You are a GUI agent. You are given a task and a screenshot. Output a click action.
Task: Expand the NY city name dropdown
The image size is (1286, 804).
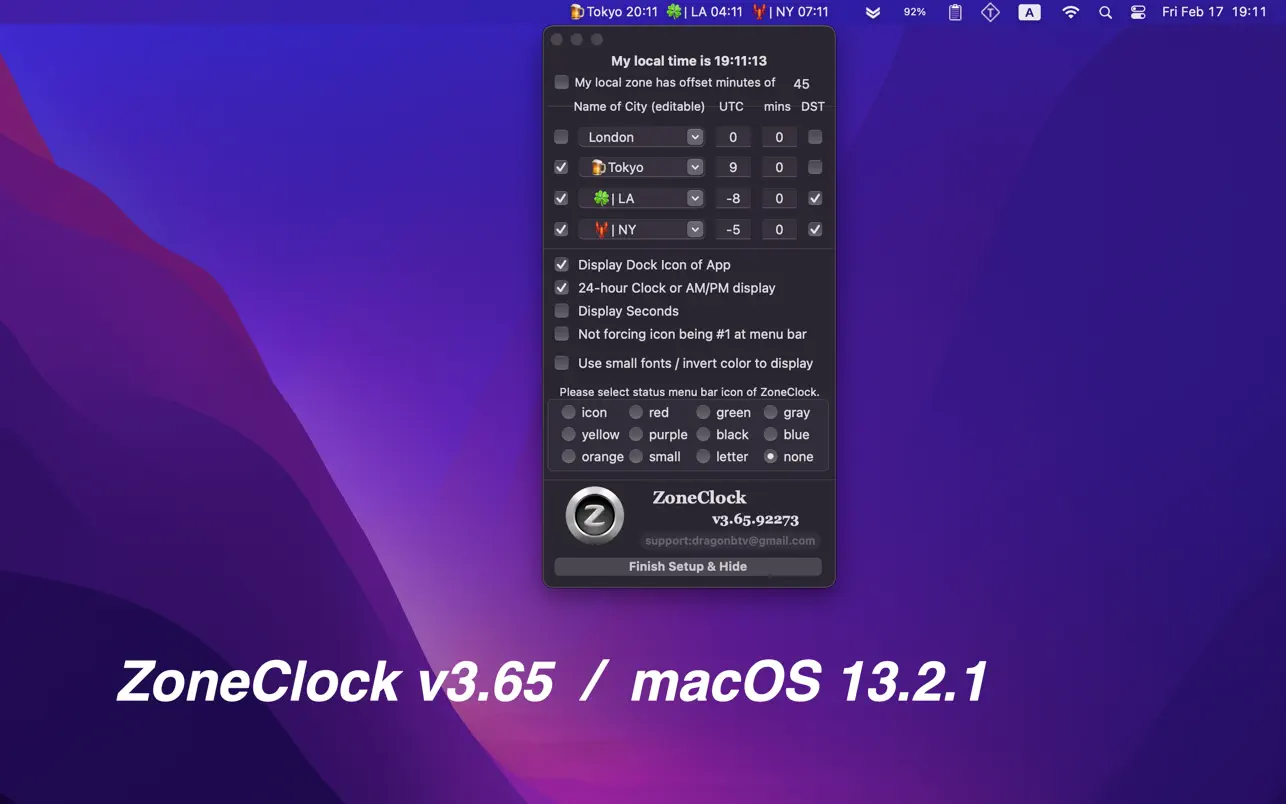click(x=695, y=229)
